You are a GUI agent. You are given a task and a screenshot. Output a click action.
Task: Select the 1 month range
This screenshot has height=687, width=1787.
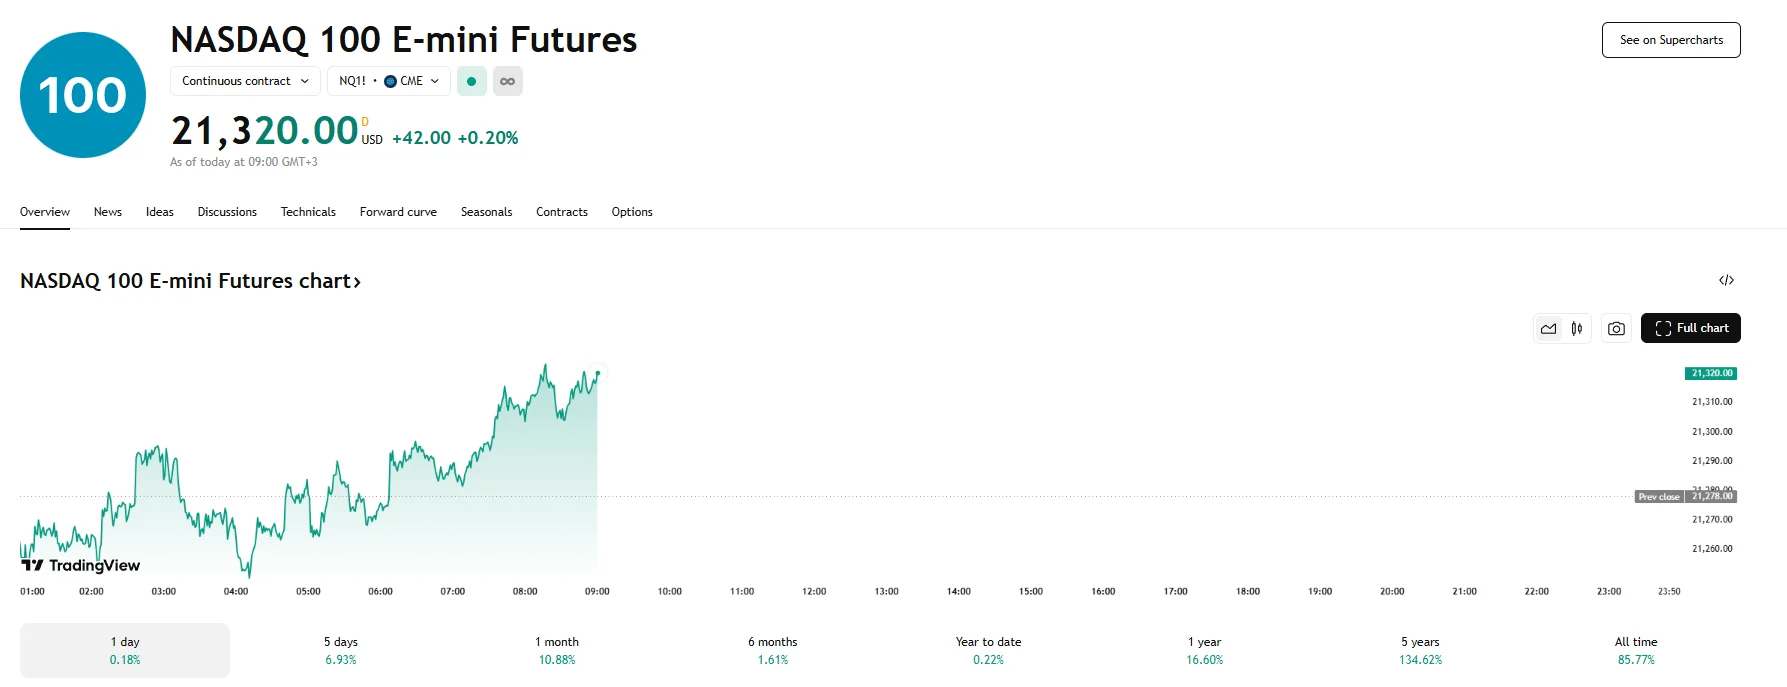click(557, 650)
